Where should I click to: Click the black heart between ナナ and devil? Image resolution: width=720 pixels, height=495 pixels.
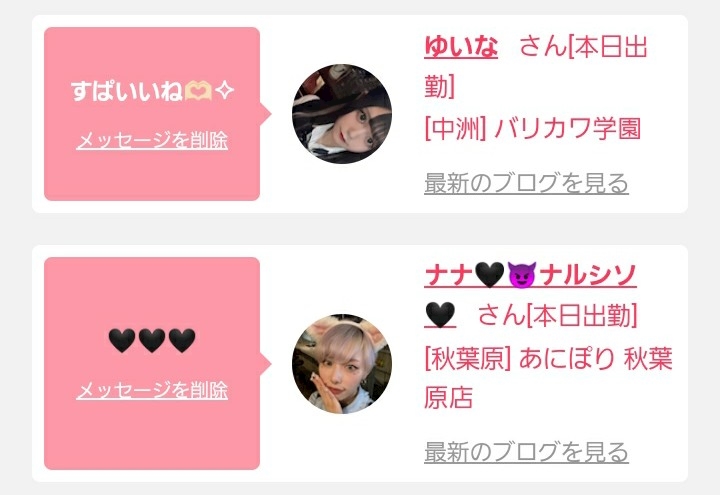click(x=489, y=275)
